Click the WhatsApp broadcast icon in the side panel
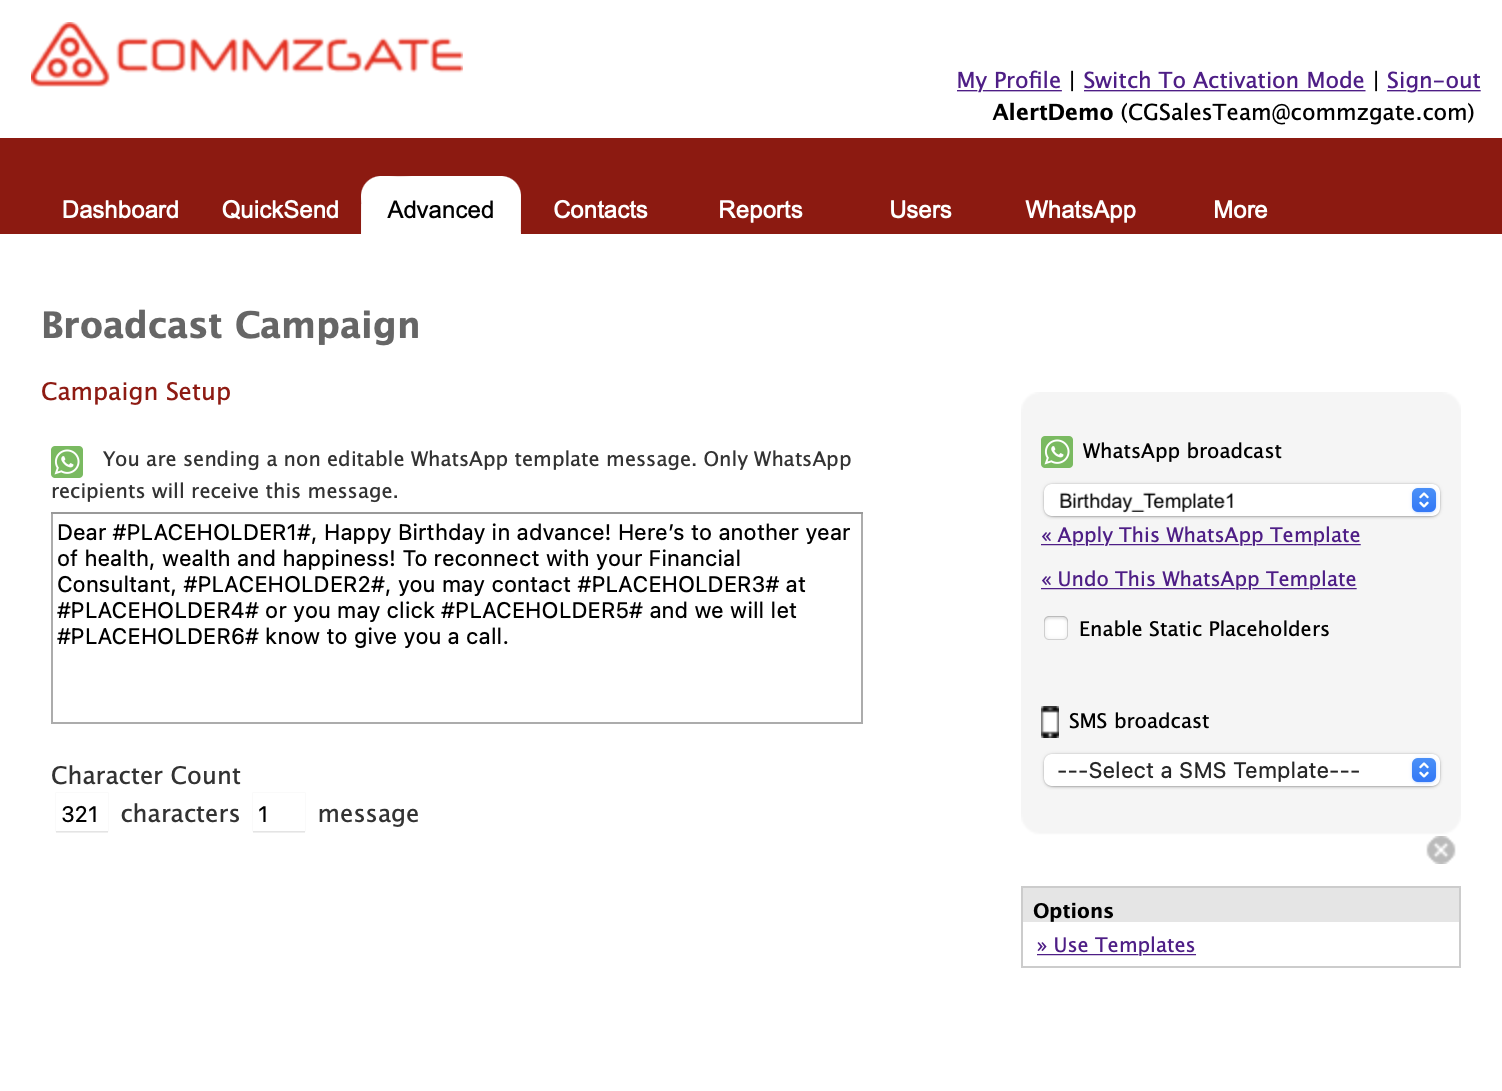Viewport: 1502px width, 1091px height. [1057, 452]
